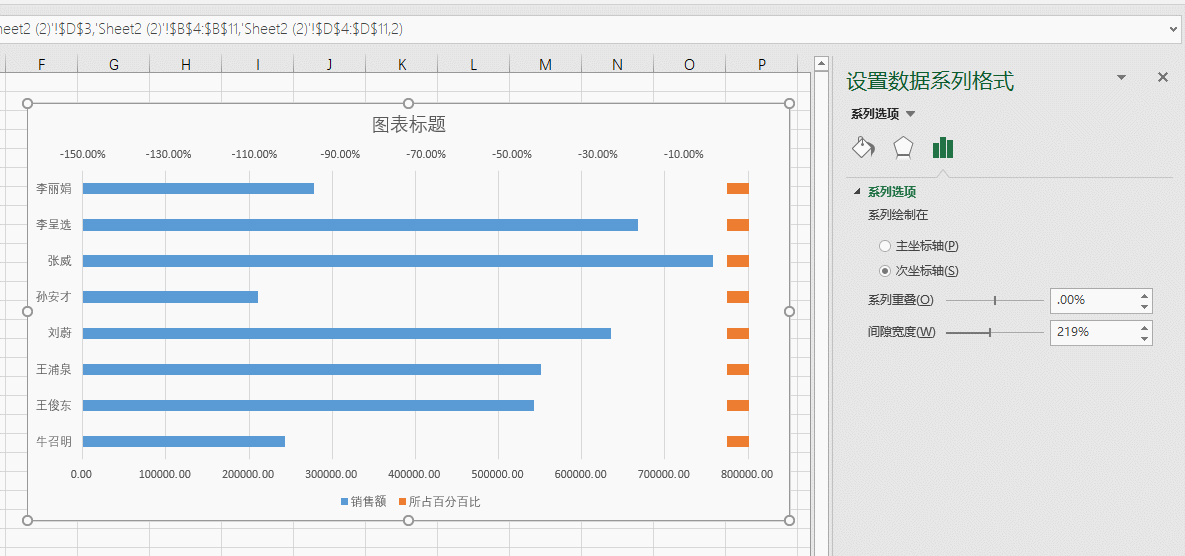Open the task pane options dropdown arrow

pyautogui.click(x=1122, y=77)
